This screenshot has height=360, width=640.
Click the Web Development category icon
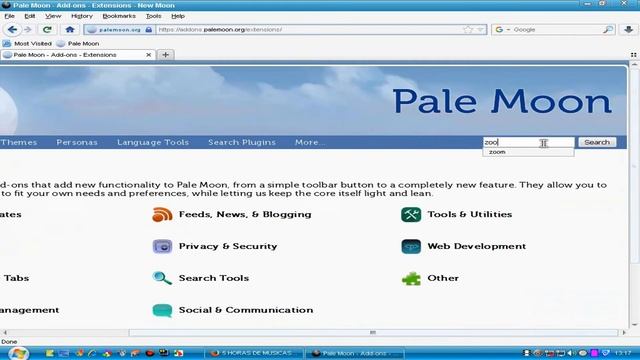411,246
